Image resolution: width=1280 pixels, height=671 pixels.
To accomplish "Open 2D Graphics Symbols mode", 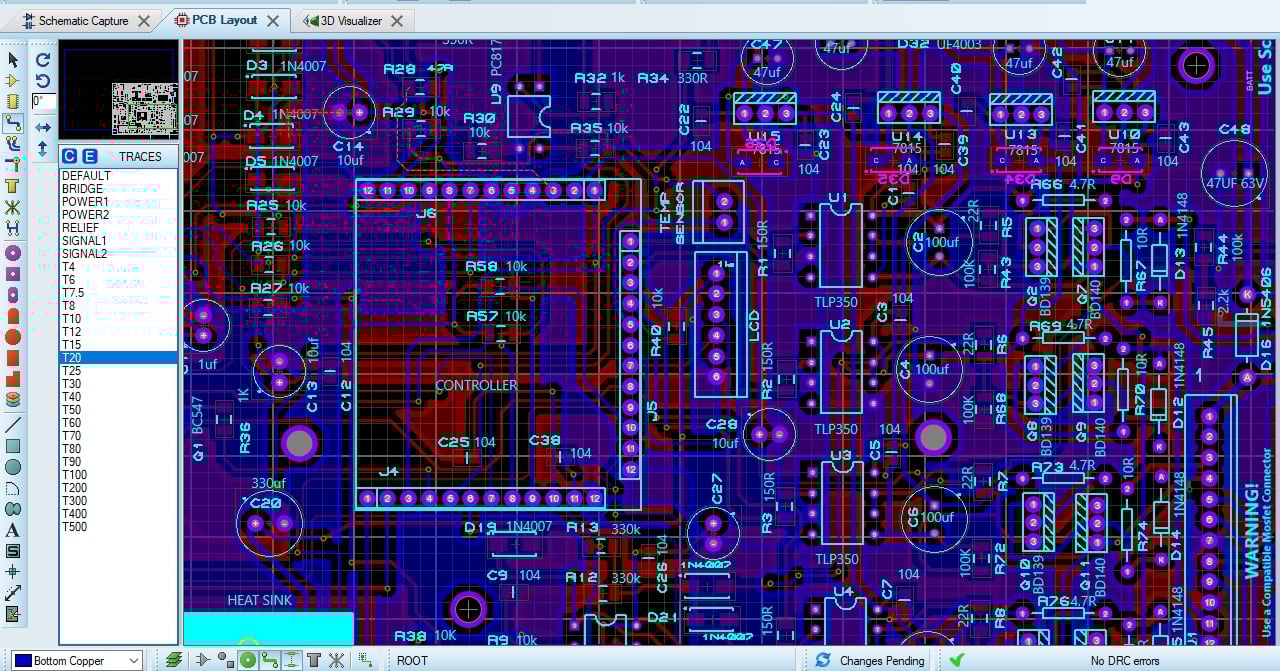I will [x=13, y=551].
